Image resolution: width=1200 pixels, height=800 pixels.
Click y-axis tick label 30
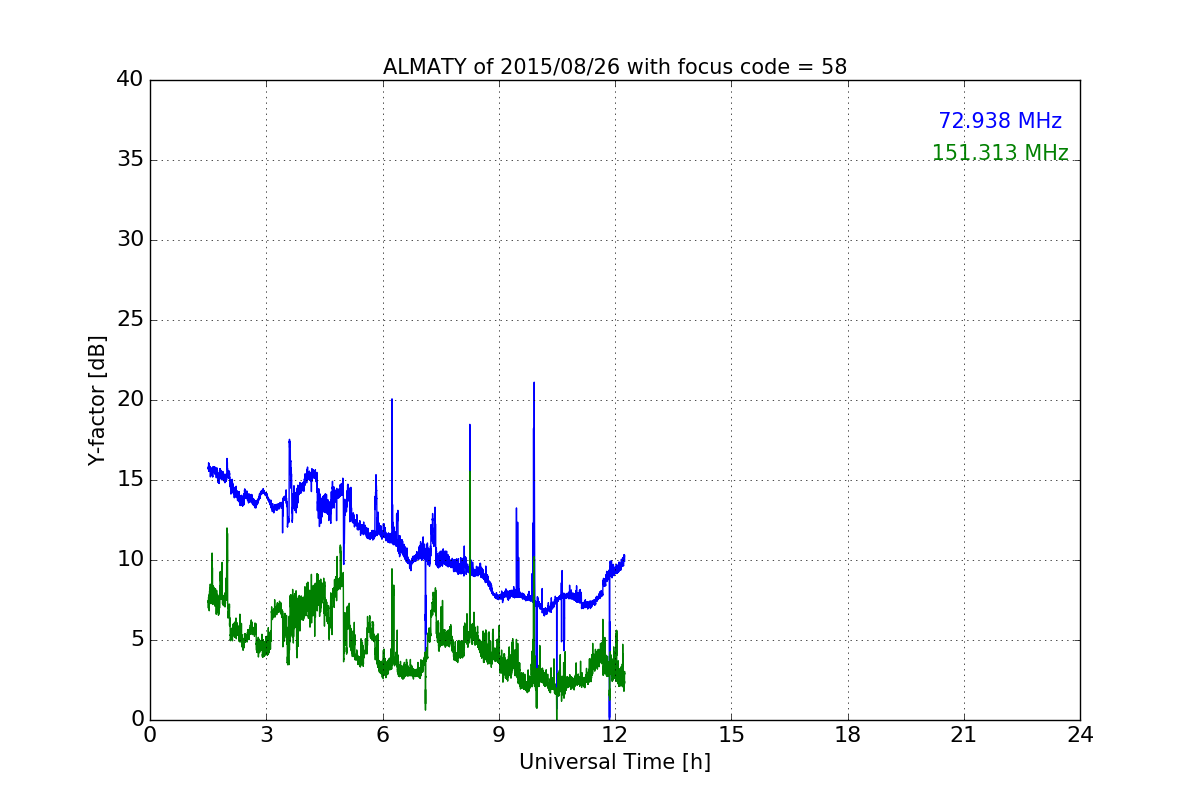click(130, 240)
